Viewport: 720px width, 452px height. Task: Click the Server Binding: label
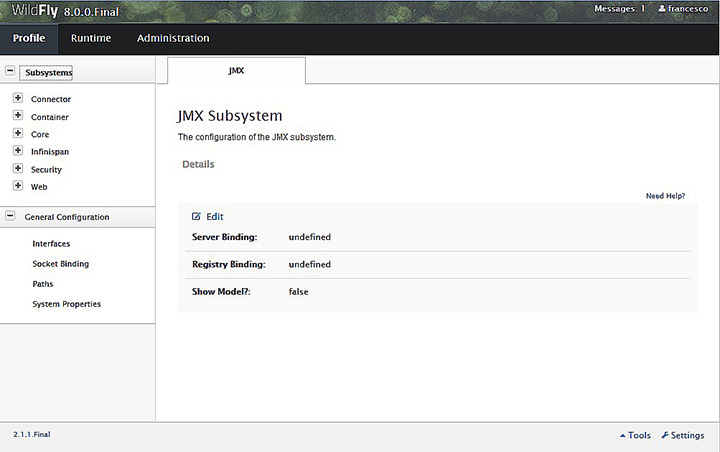tap(225, 237)
